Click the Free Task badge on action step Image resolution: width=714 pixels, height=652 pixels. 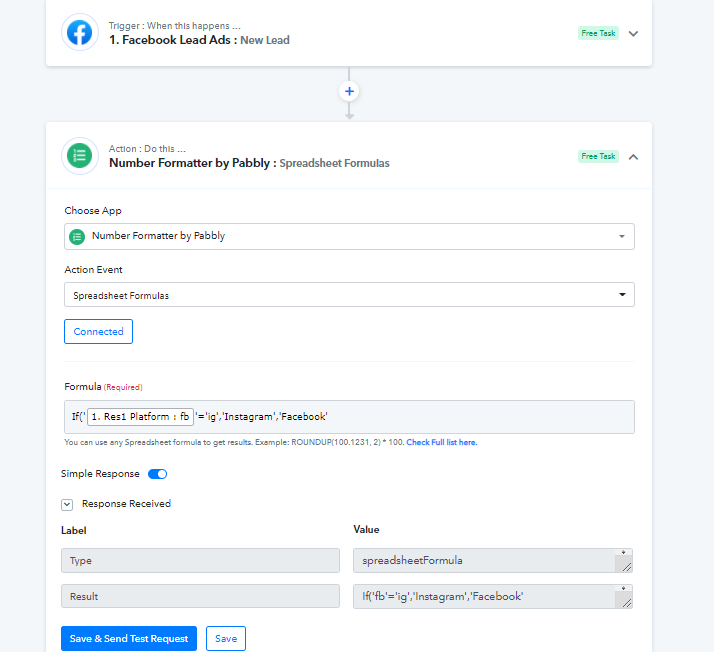point(598,156)
